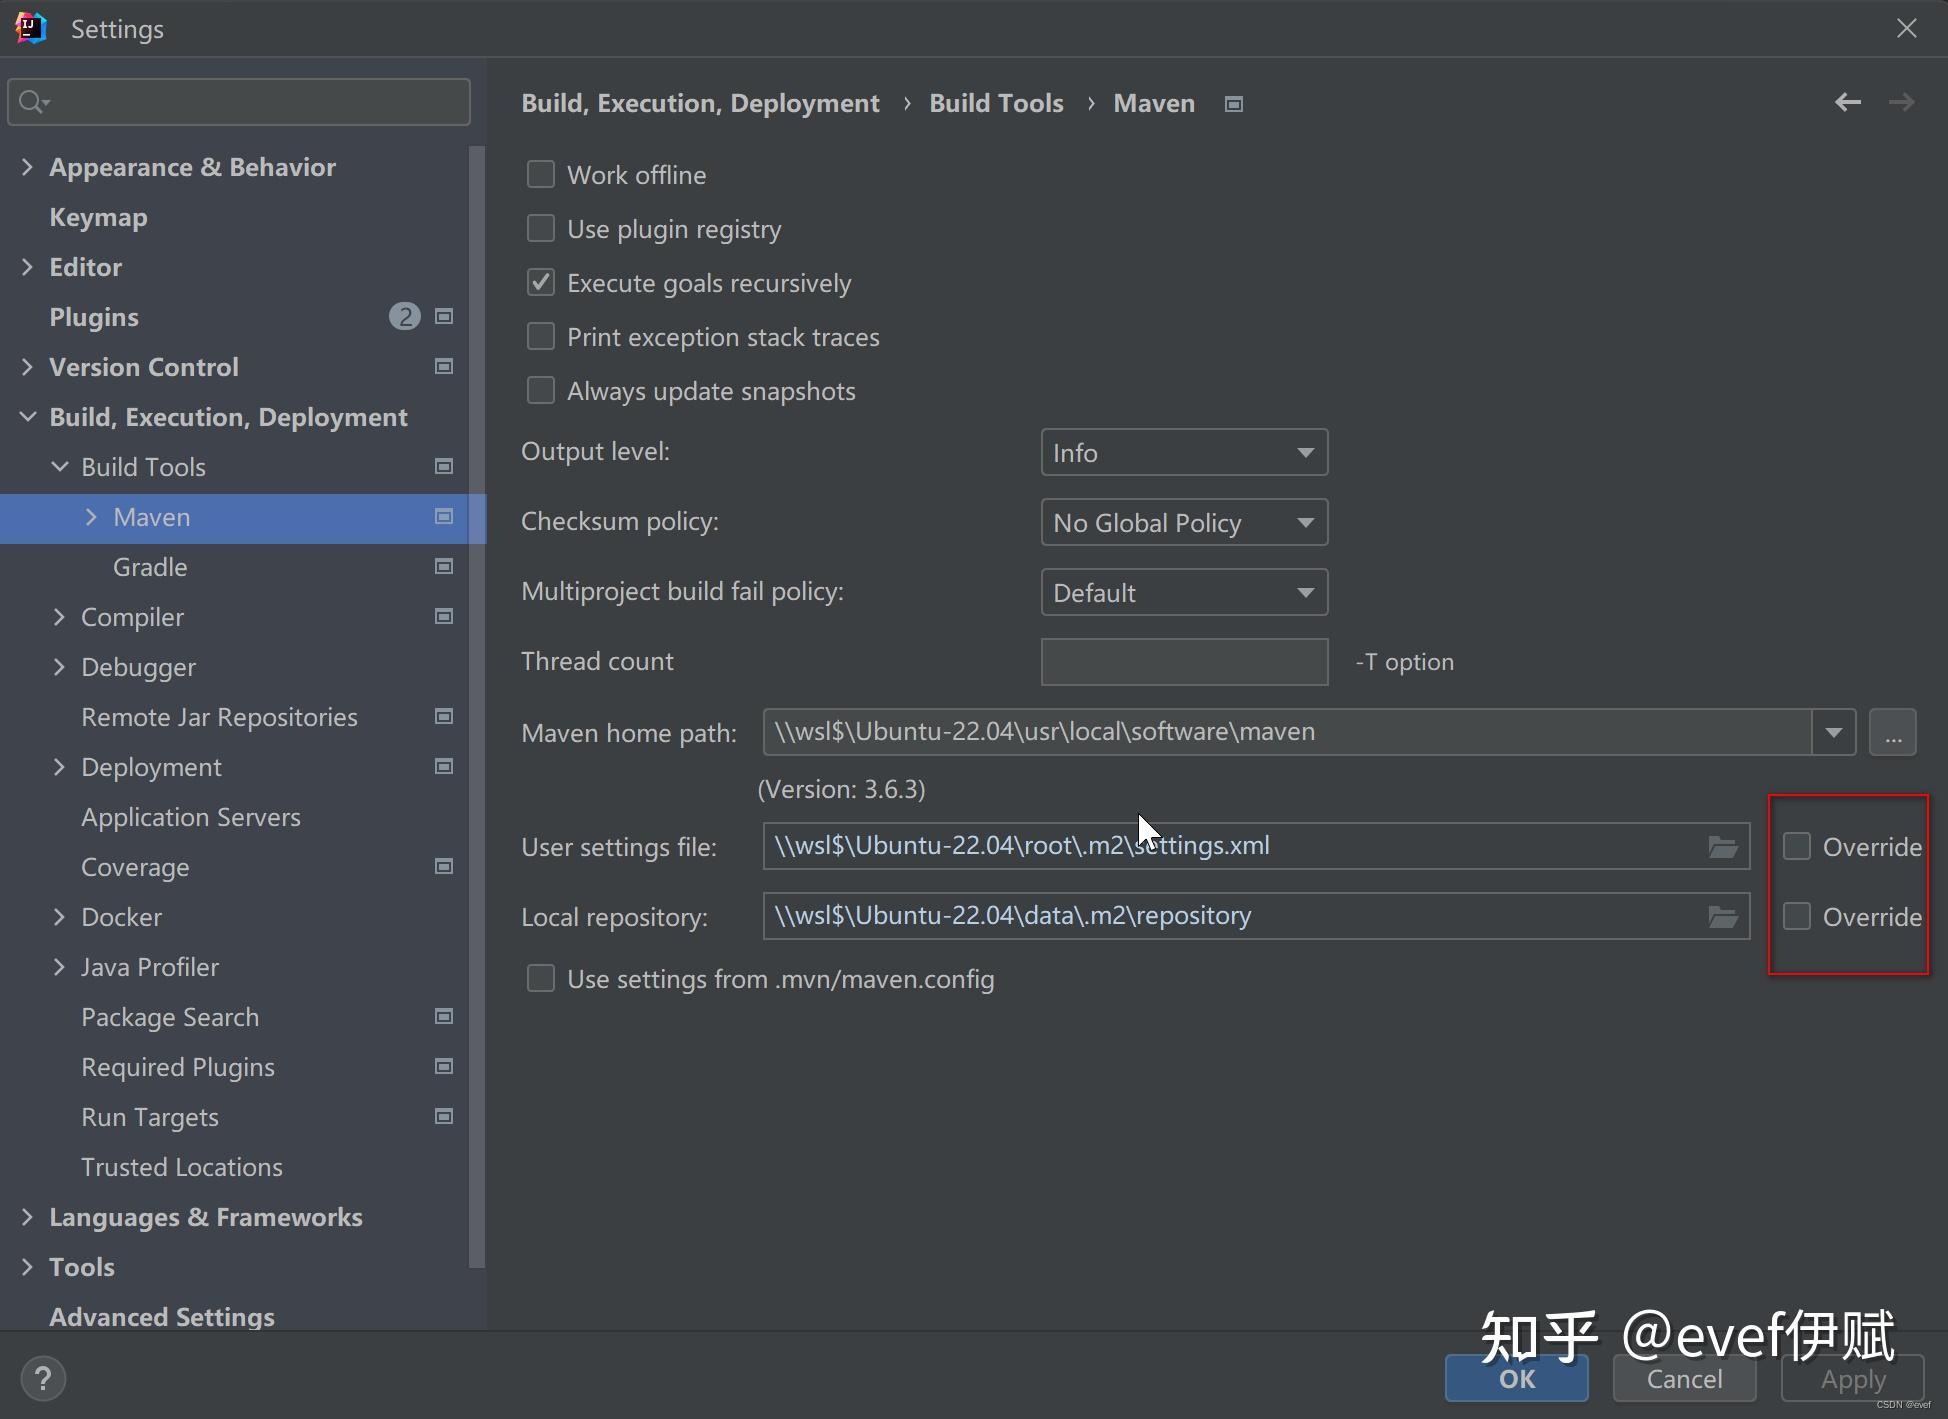Open the Keymap settings page
This screenshot has width=1948, height=1419.
click(x=98, y=217)
